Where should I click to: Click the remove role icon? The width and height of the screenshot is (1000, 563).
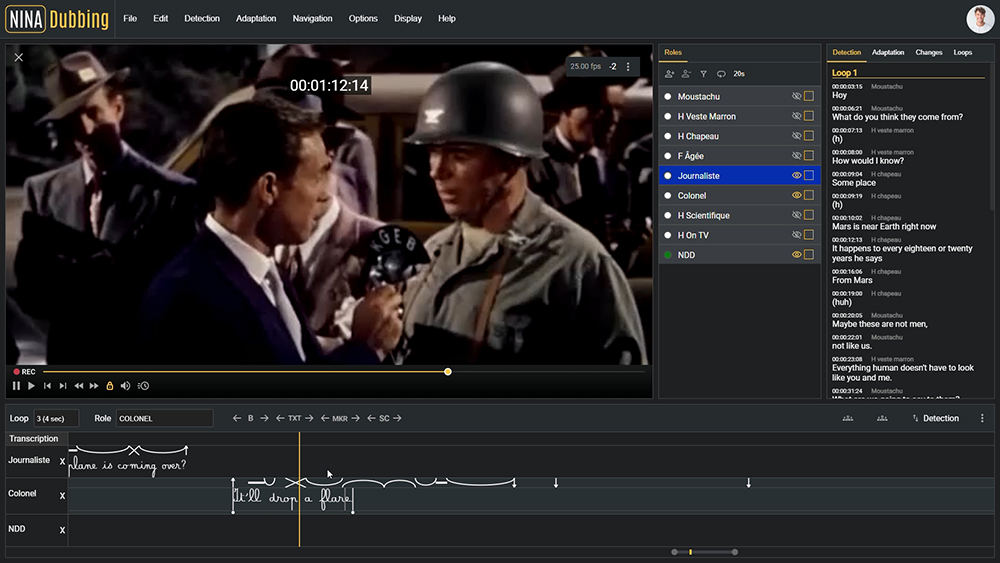[x=687, y=74]
